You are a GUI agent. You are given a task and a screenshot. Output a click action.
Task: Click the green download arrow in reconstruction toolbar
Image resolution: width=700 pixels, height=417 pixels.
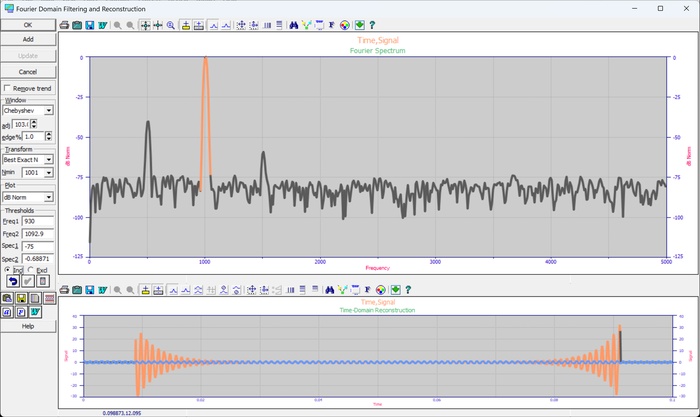[396, 290]
